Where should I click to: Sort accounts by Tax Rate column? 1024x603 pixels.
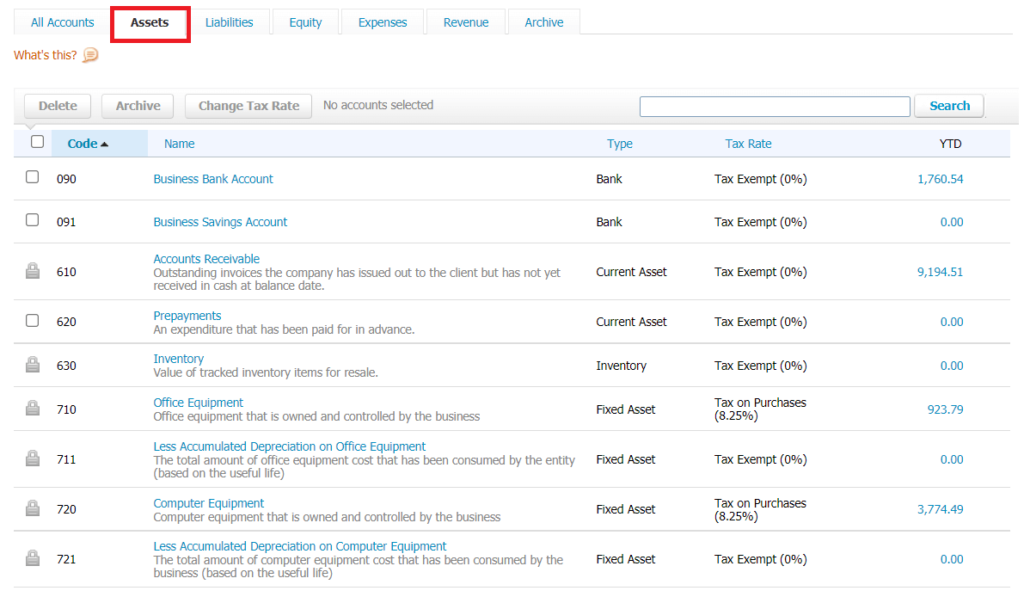[x=748, y=144]
